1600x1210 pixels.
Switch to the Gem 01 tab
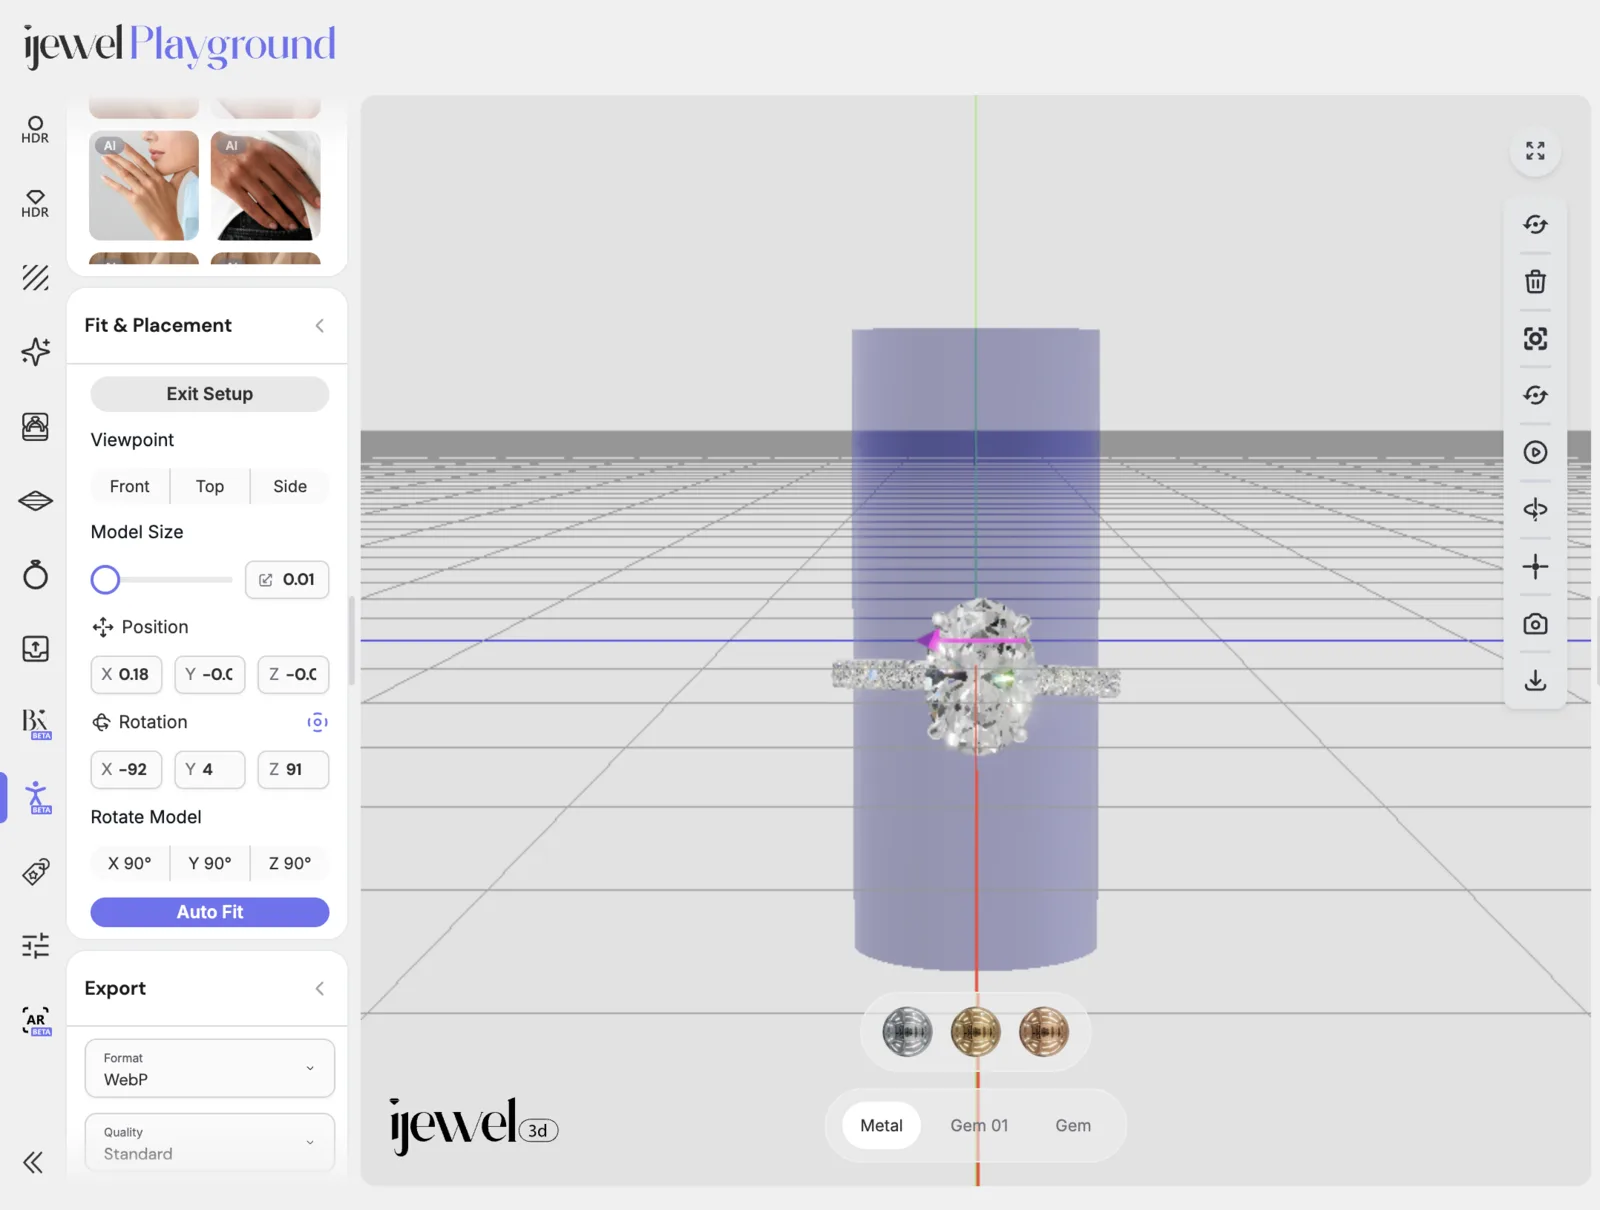pyautogui.click(x=979, y=1126)
